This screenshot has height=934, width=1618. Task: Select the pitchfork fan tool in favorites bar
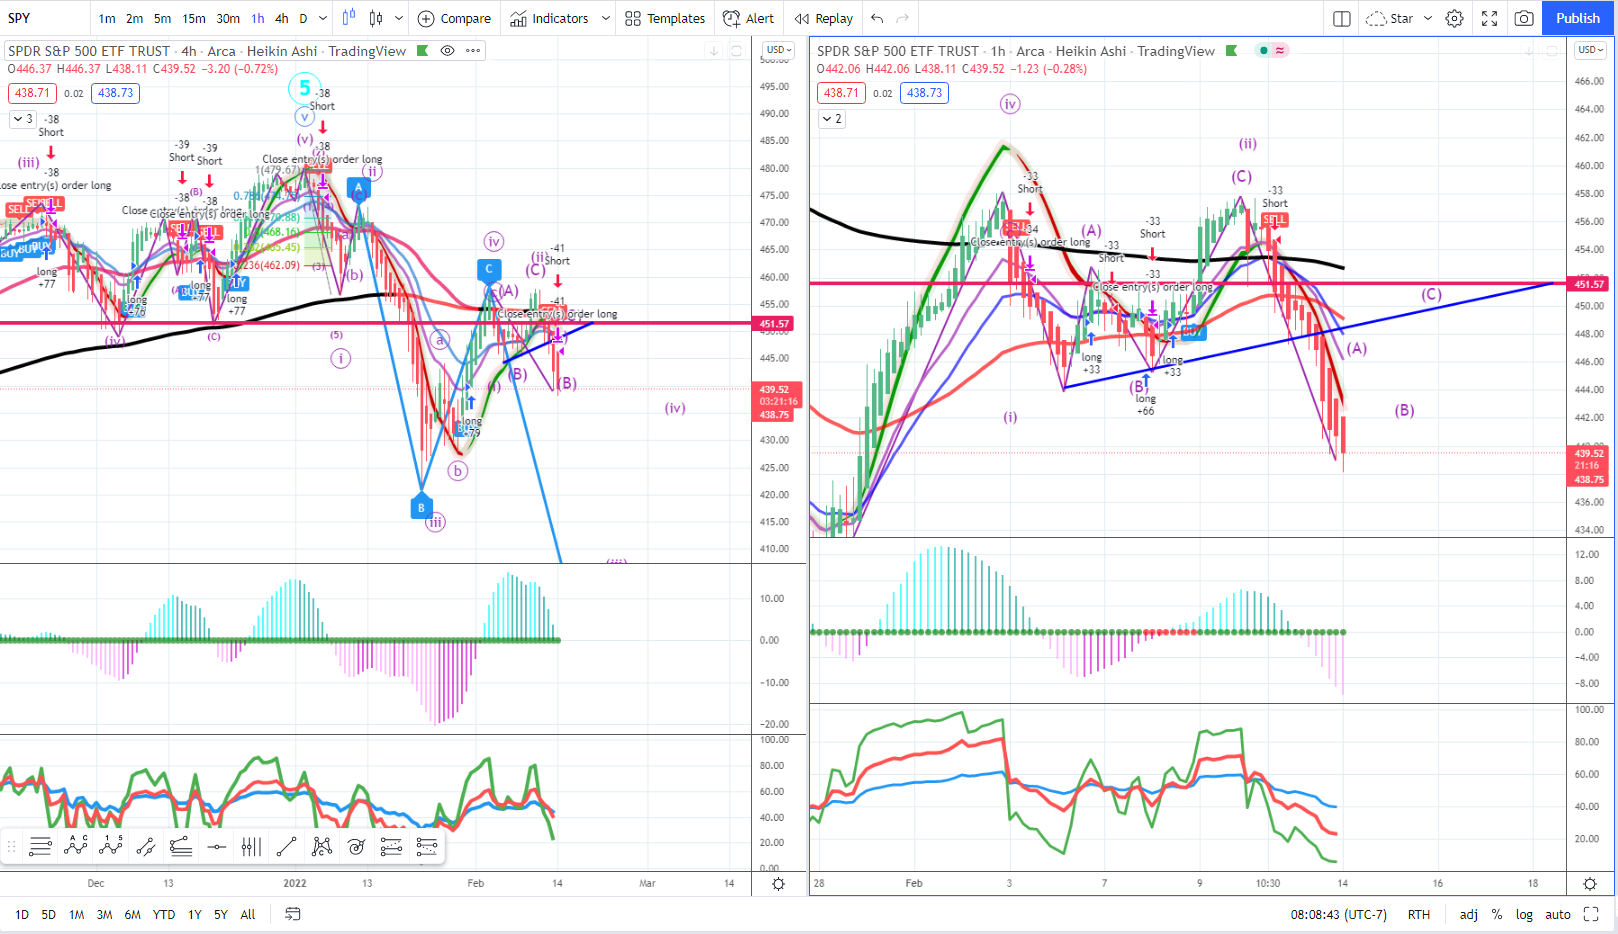click(x=181, y=847)
